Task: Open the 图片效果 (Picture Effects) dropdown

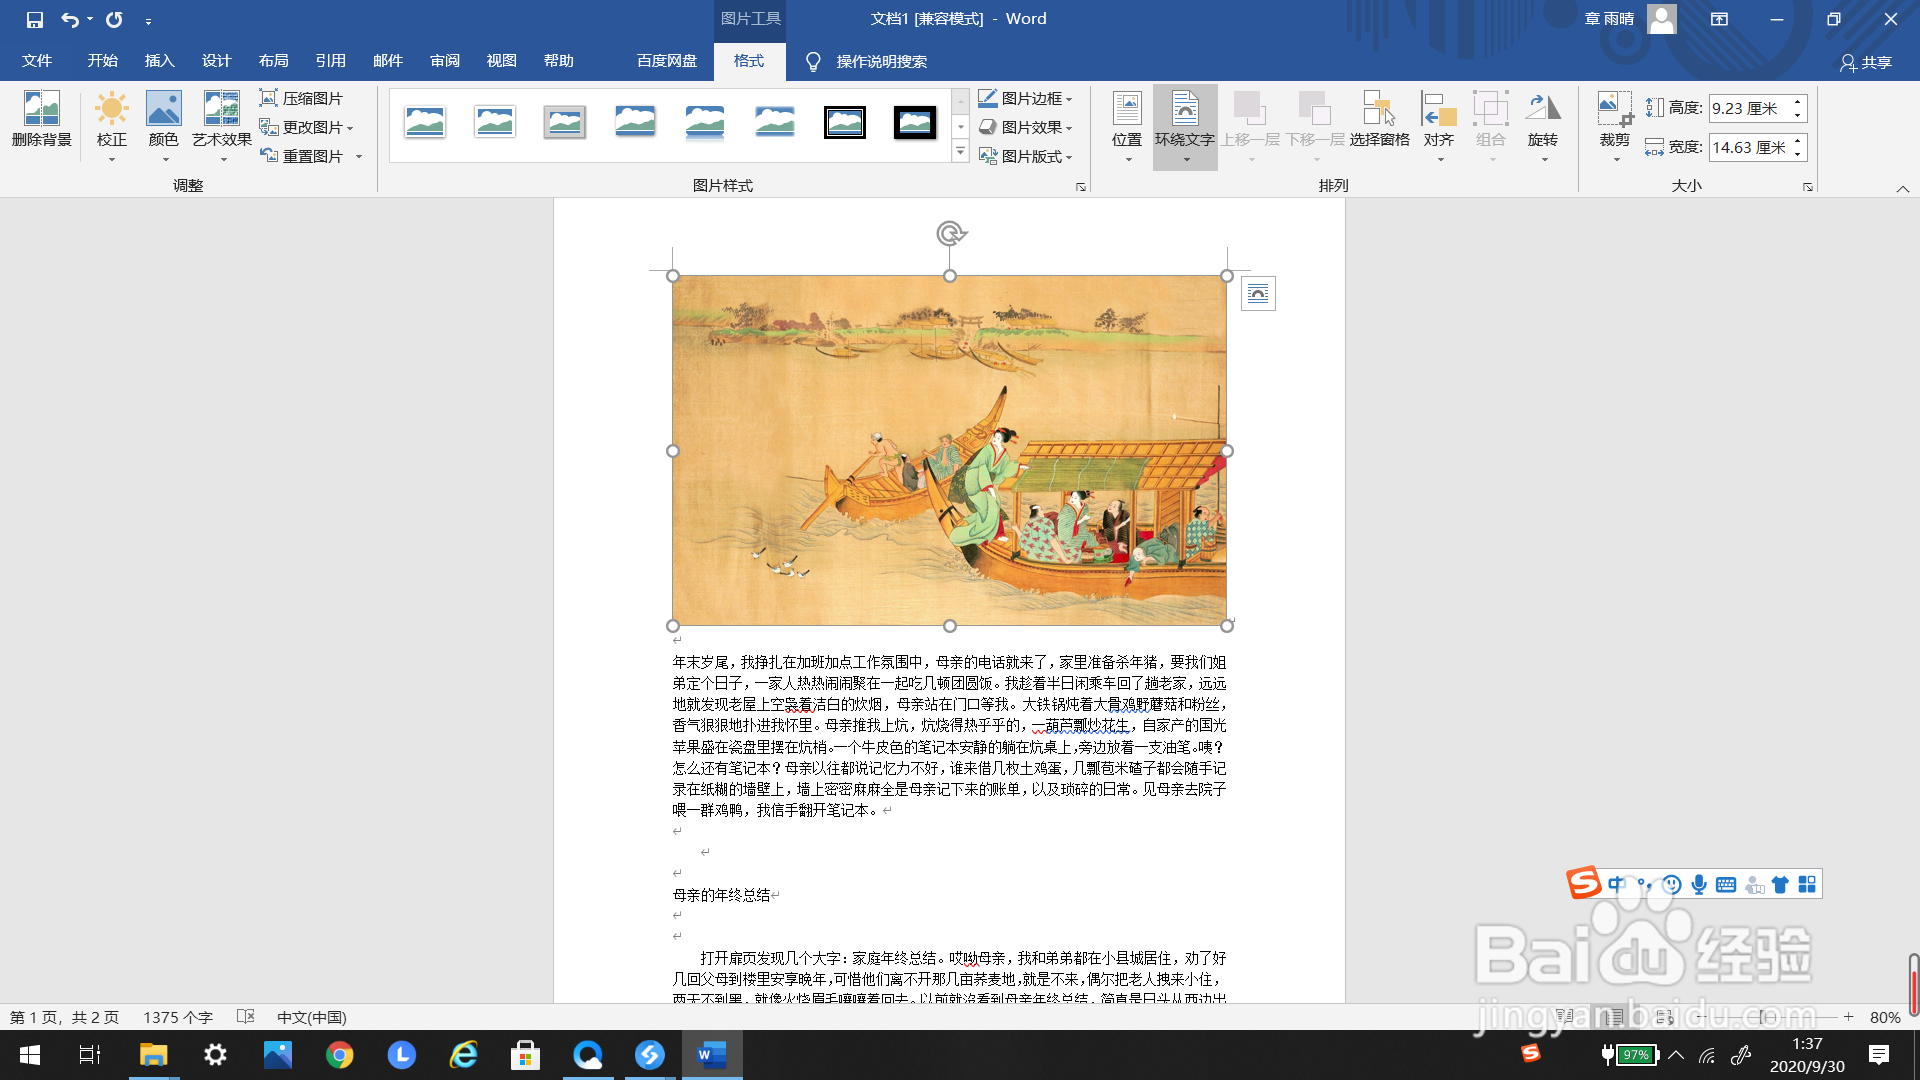Action: tap(1026, 127)
